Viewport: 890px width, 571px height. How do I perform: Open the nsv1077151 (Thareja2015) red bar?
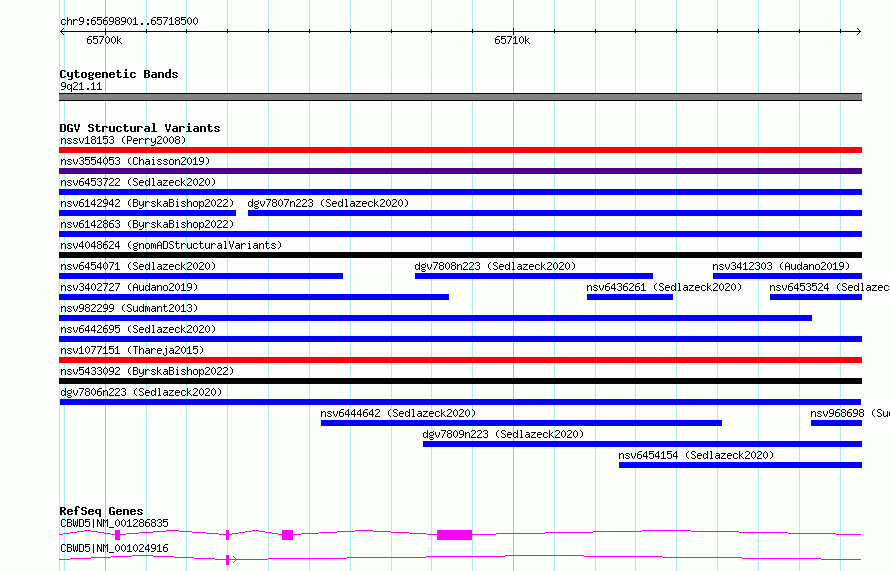[460, 360]
